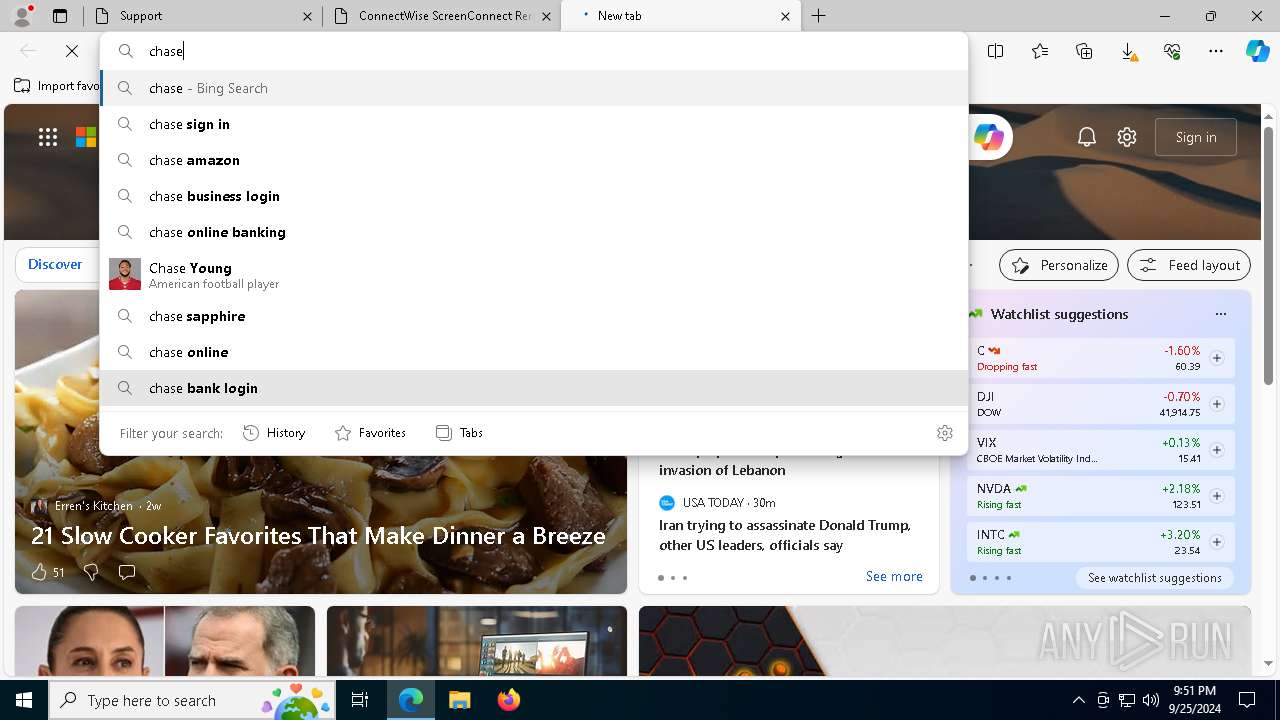This screenshot has height=720, width=1280.
Task: Select 'chase online' suggestion
Action: [x=534, y=352]
